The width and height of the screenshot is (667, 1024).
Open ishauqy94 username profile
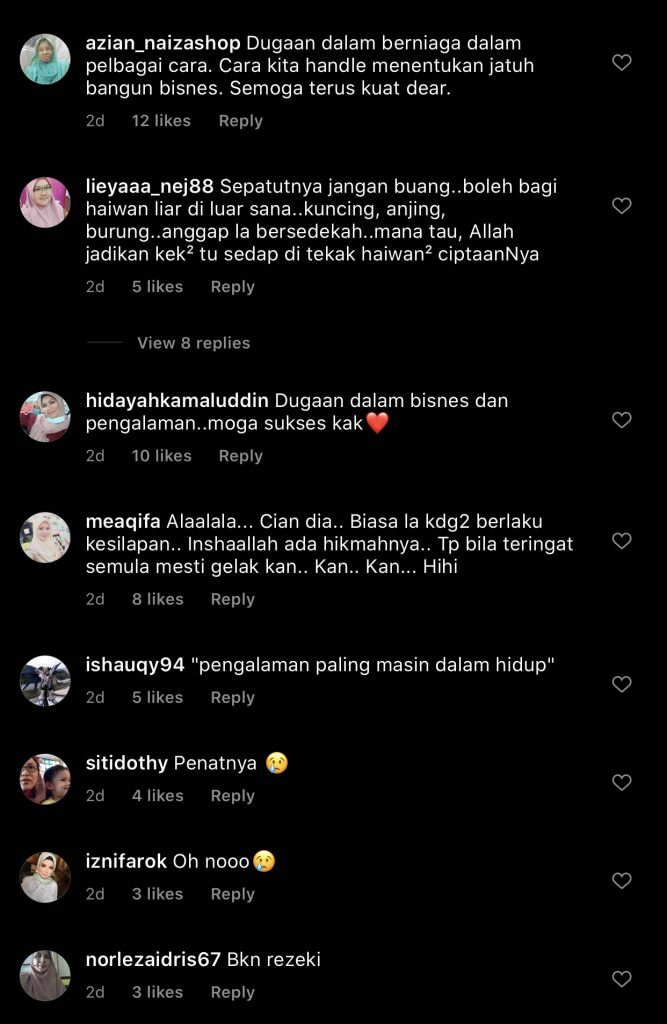click(135, 665)
